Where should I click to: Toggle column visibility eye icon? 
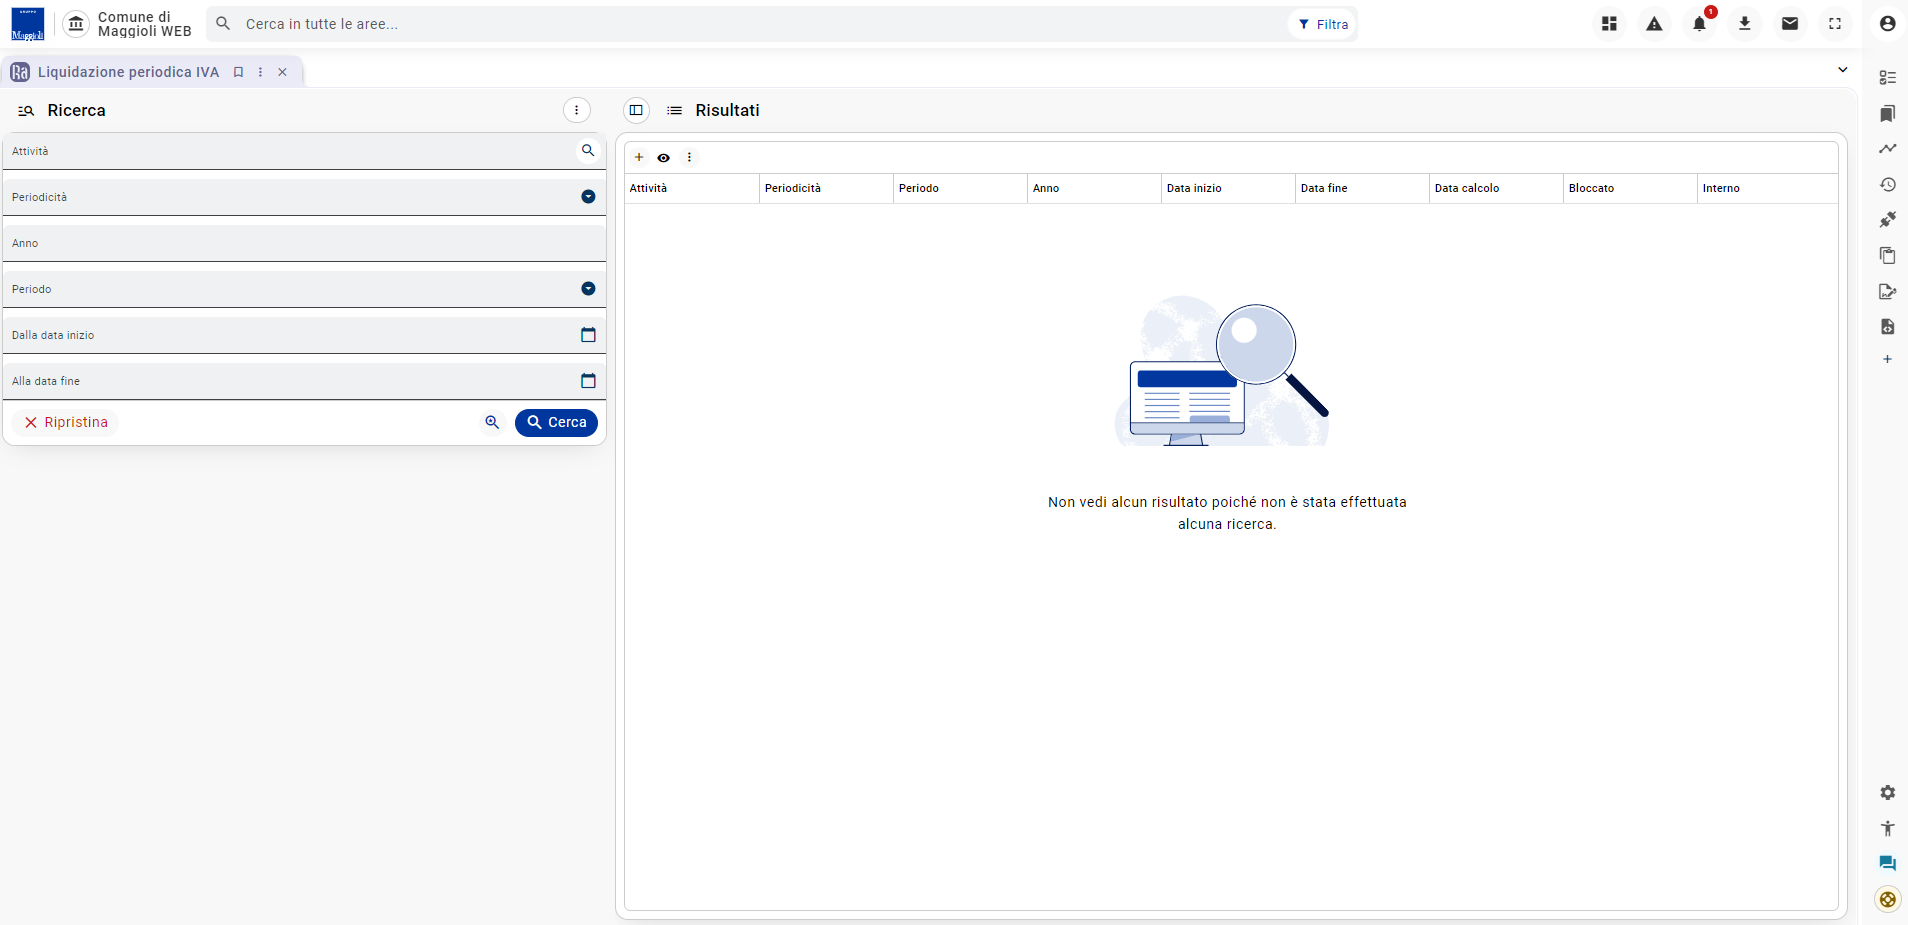[663, 158]
